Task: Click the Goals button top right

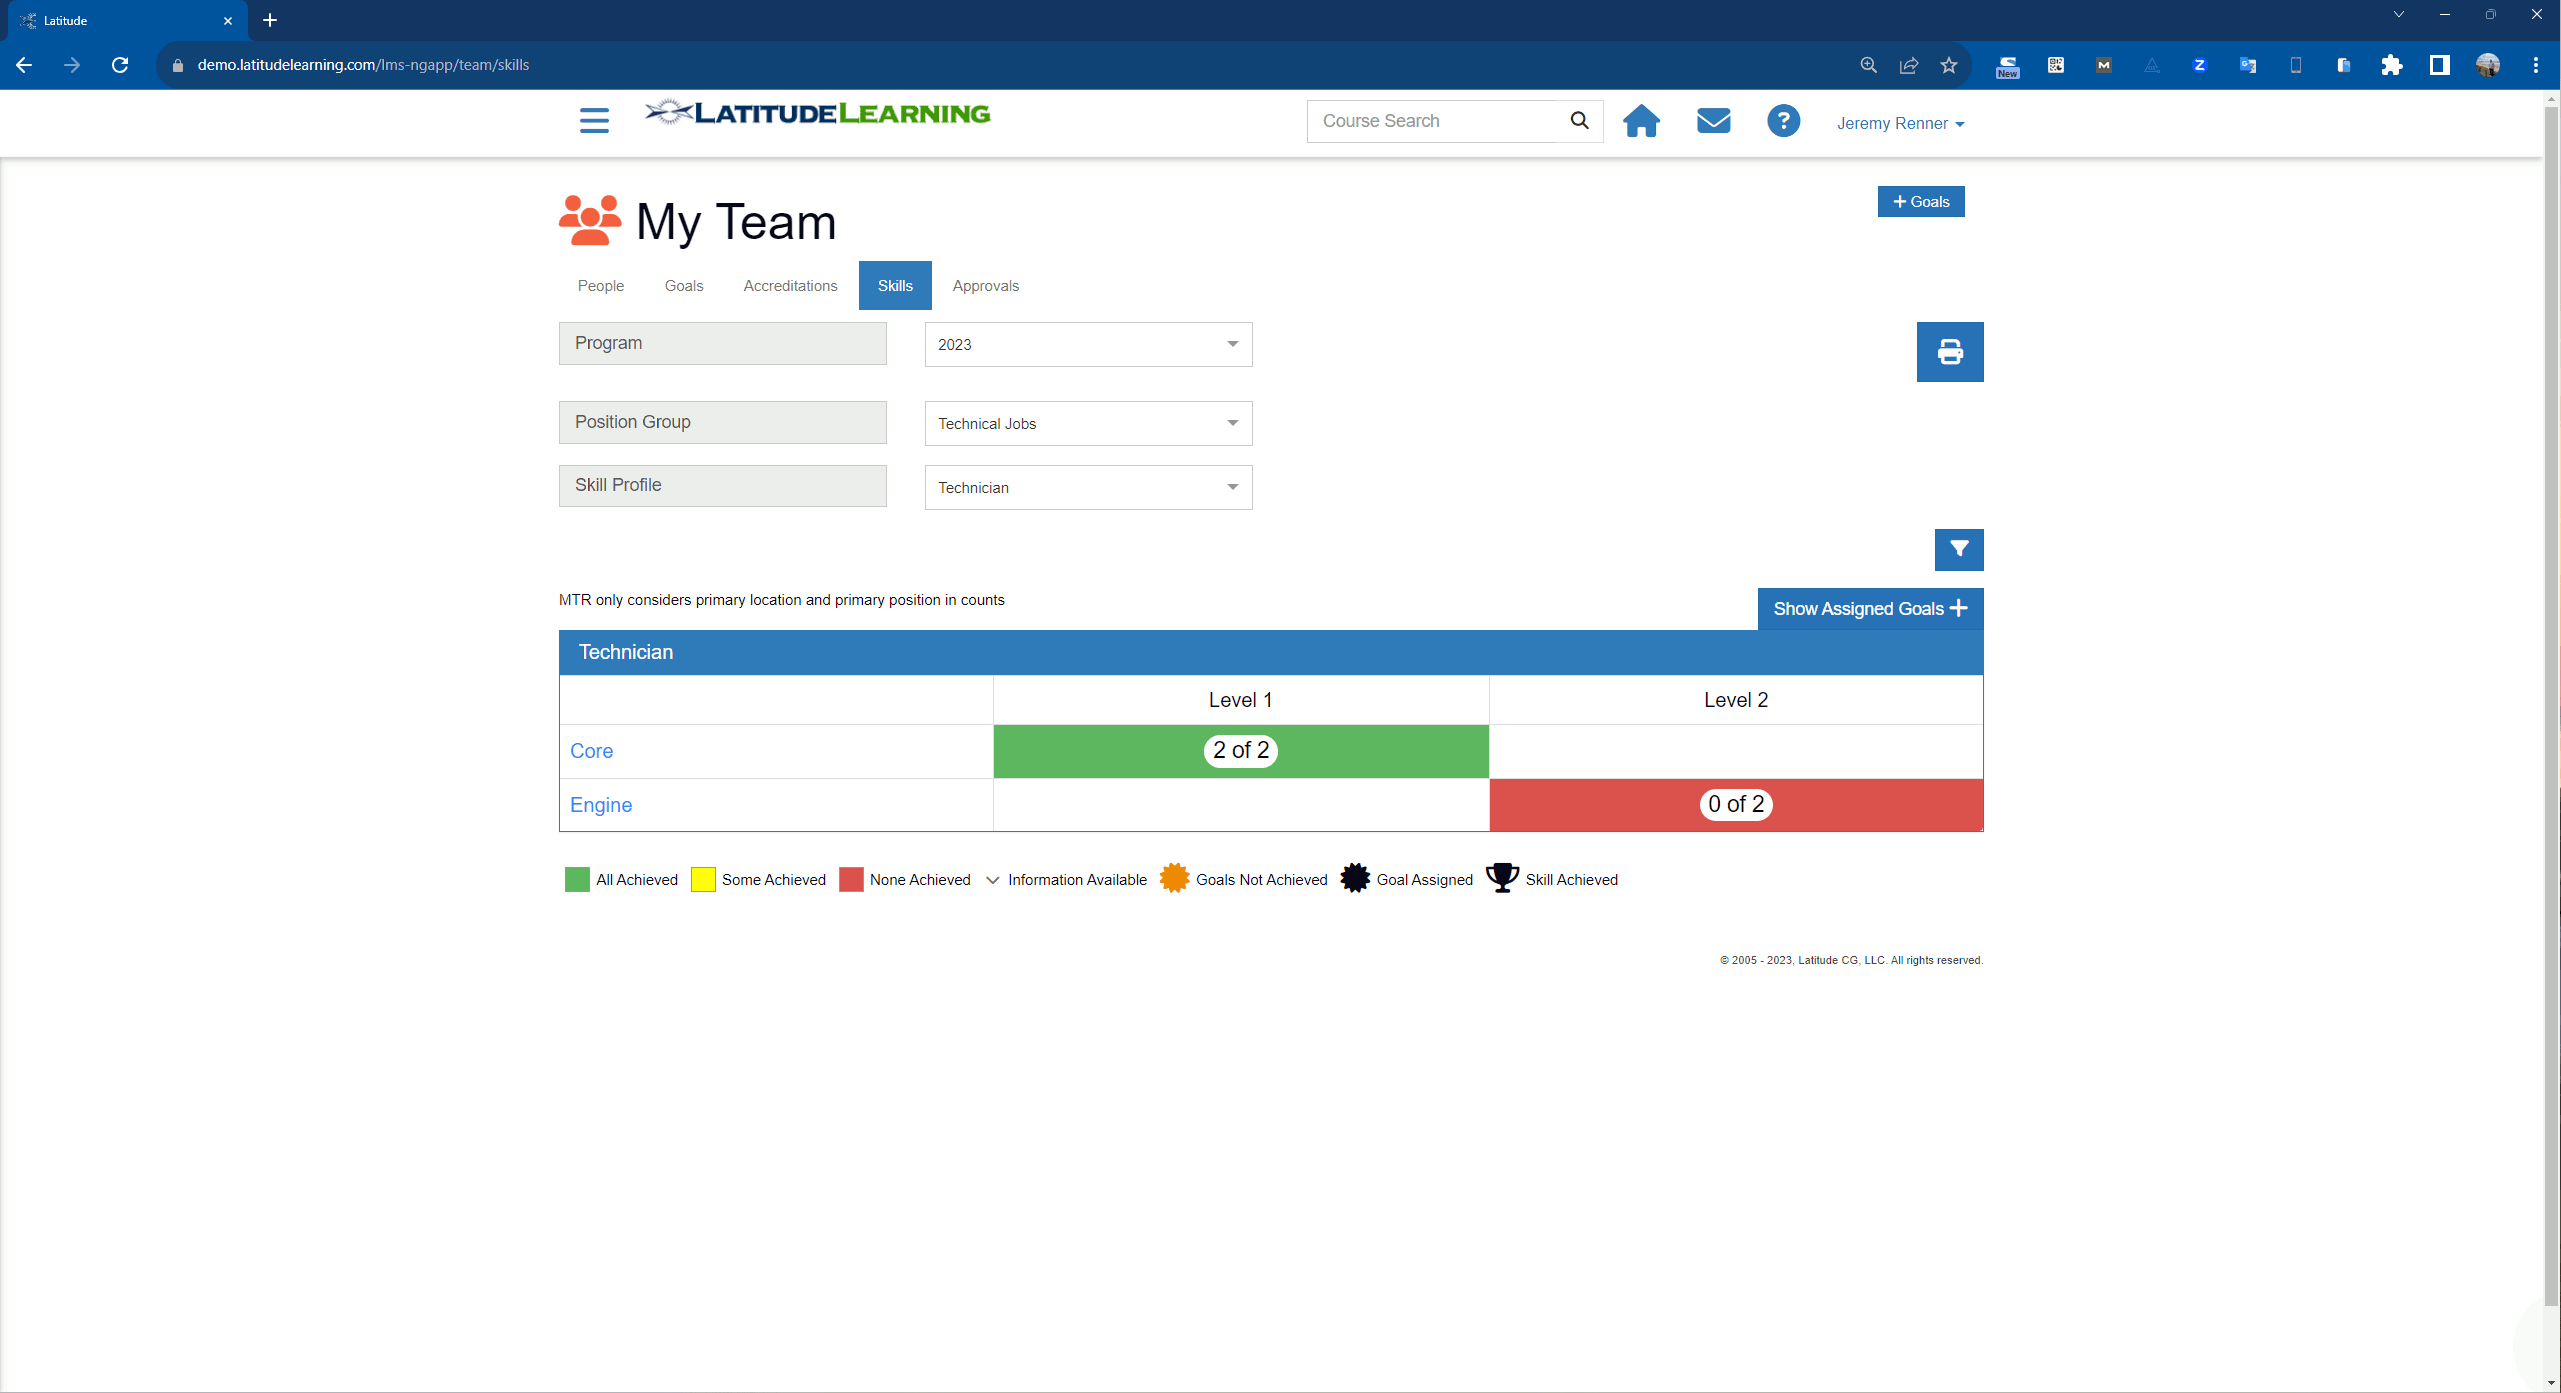Action: click(1920, 201)
